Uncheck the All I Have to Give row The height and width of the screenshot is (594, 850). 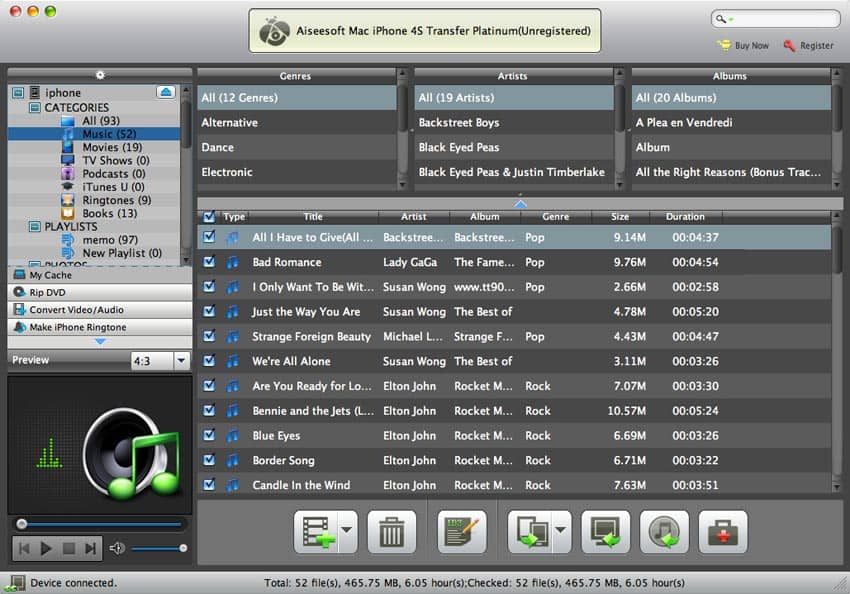(209, 237)
